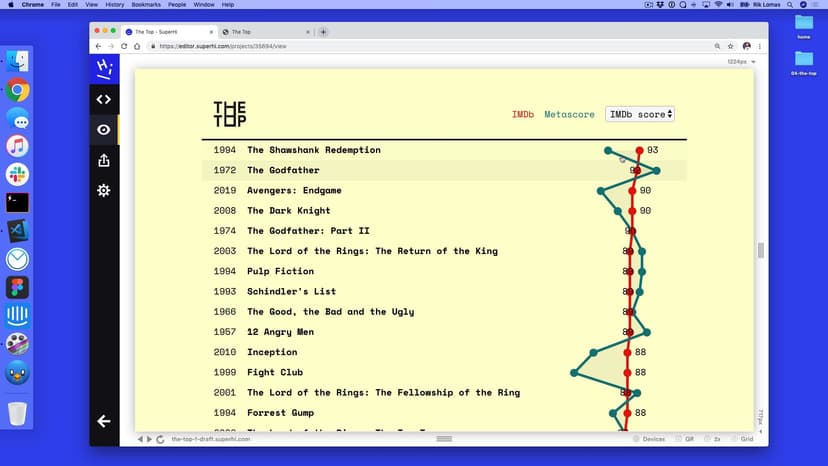828x466 pixels.
Task: Open the code editor view in sidebar
Action: click(103, 99)
